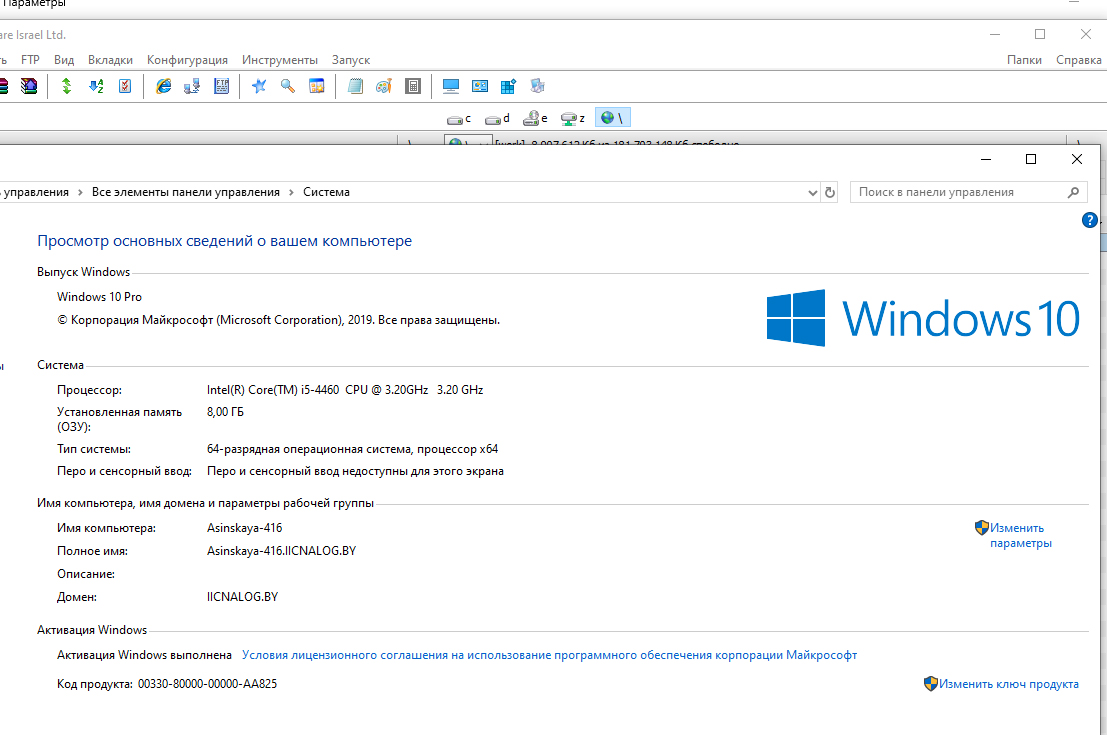Click the faded gray toolbar icon after grid tiles
The width and height of the screenshot is (1107, 735).
tap(537, 86)
